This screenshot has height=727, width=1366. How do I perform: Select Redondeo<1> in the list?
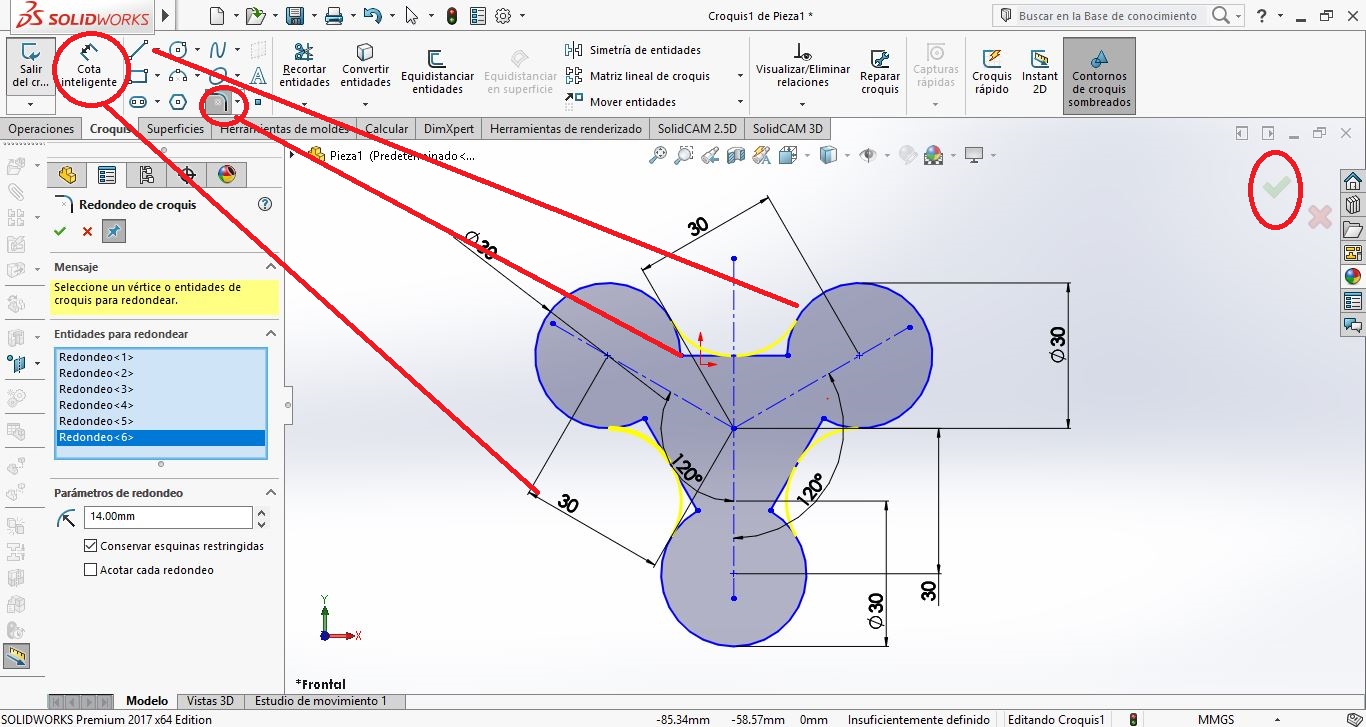tap(160, 357)
